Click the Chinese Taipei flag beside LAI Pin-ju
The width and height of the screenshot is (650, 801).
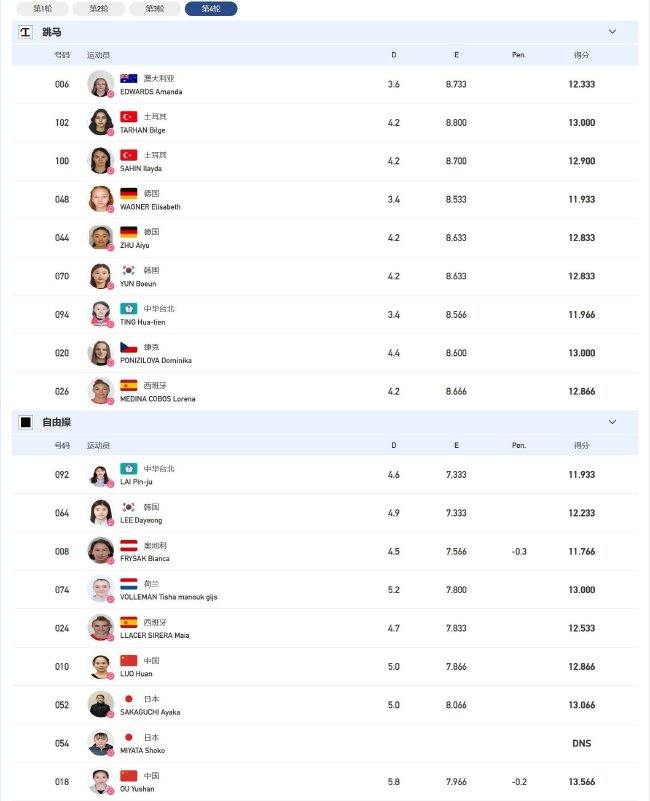pos(128,468)
